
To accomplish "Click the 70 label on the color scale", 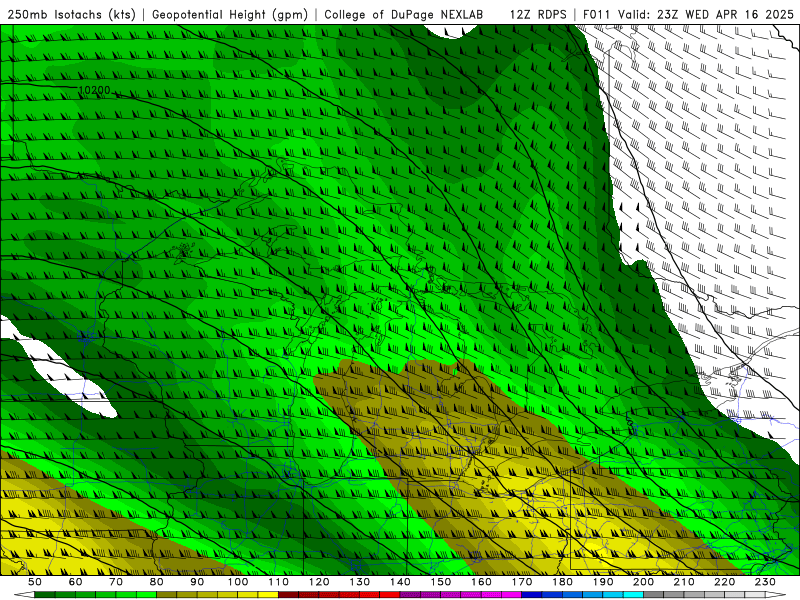I will tap(116, 582).
